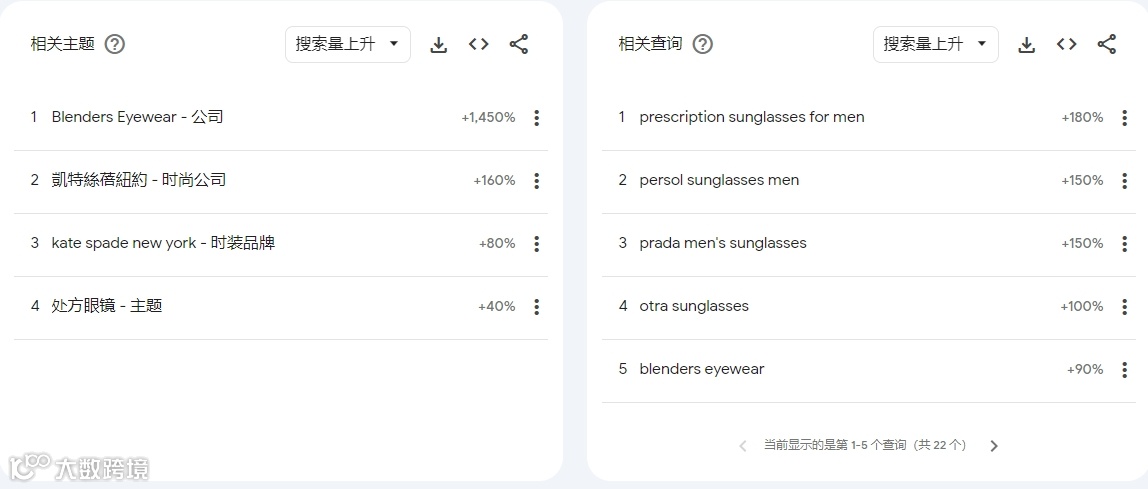
Task: Open query prada men's sunglasses
Action: click(x=723, y=243)
